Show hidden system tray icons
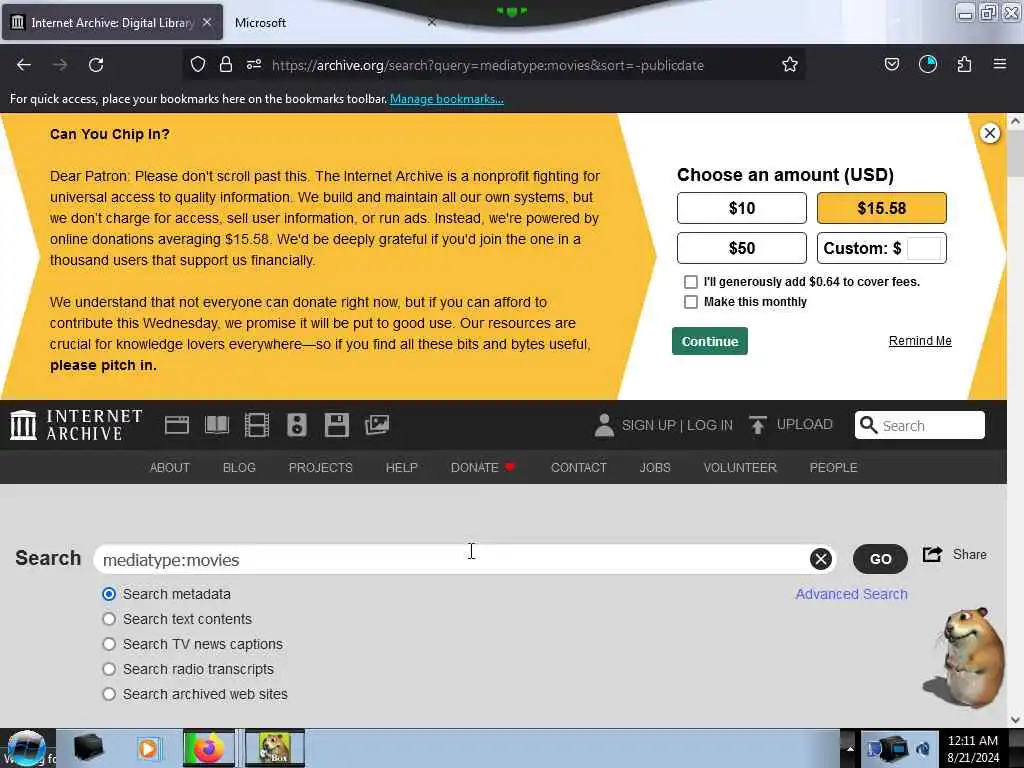 [850, 748]
